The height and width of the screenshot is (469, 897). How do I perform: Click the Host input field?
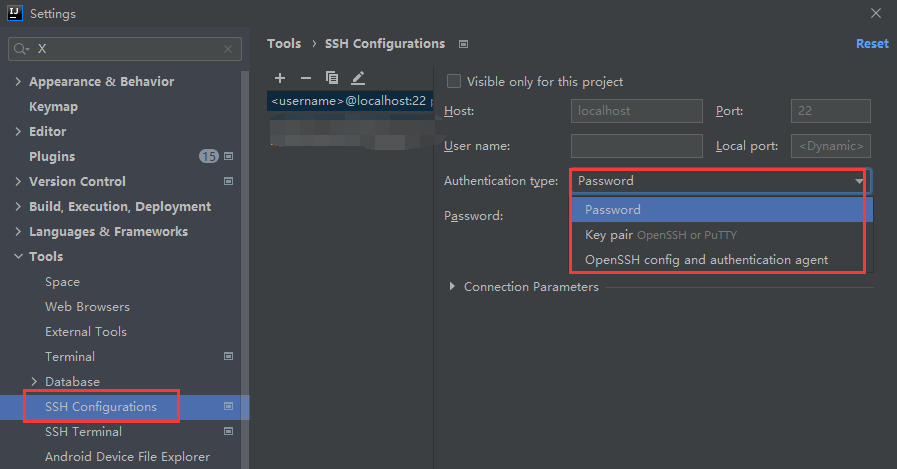click(636, 111)
